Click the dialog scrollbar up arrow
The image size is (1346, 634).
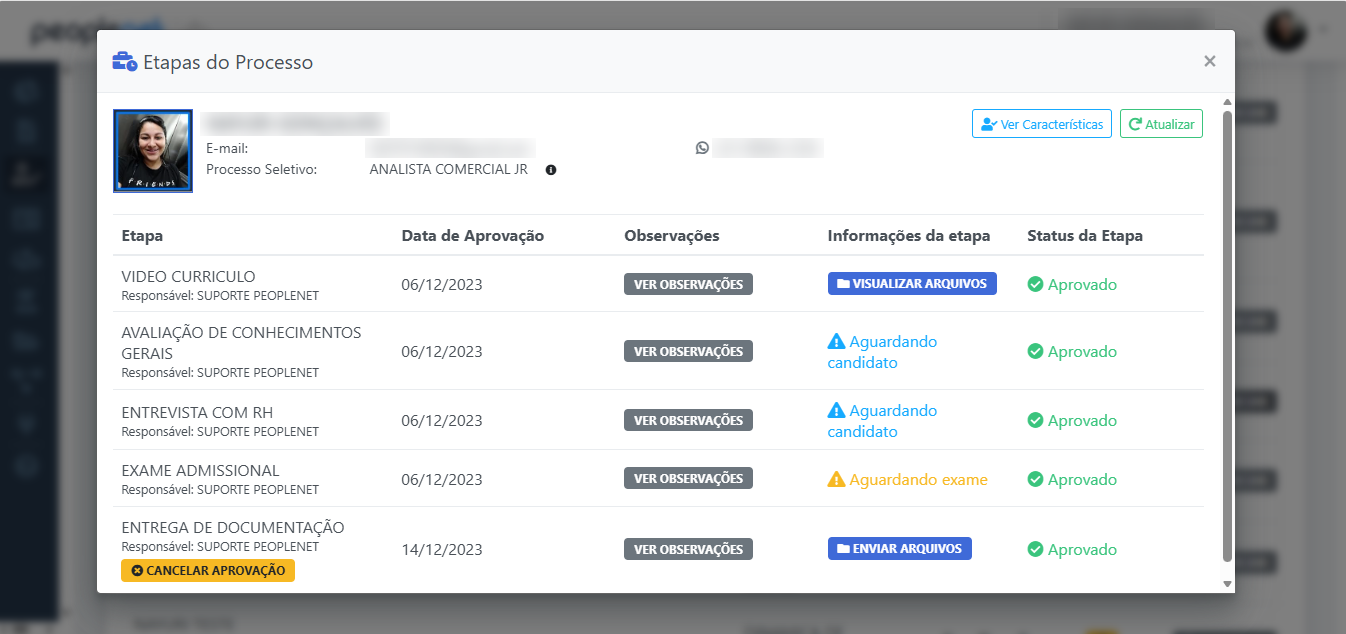[x=1227, y=102]
